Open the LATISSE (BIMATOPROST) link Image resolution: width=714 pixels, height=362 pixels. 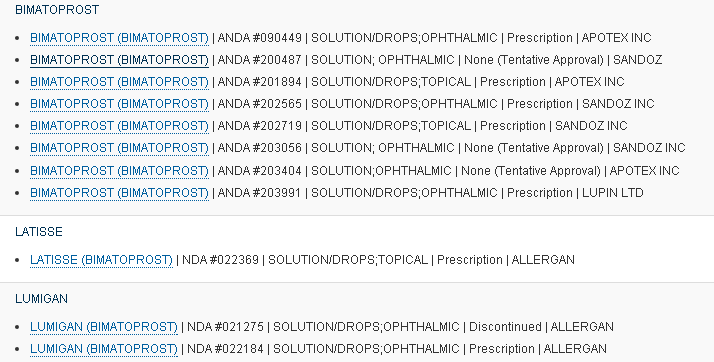click(x=101, y=260)
